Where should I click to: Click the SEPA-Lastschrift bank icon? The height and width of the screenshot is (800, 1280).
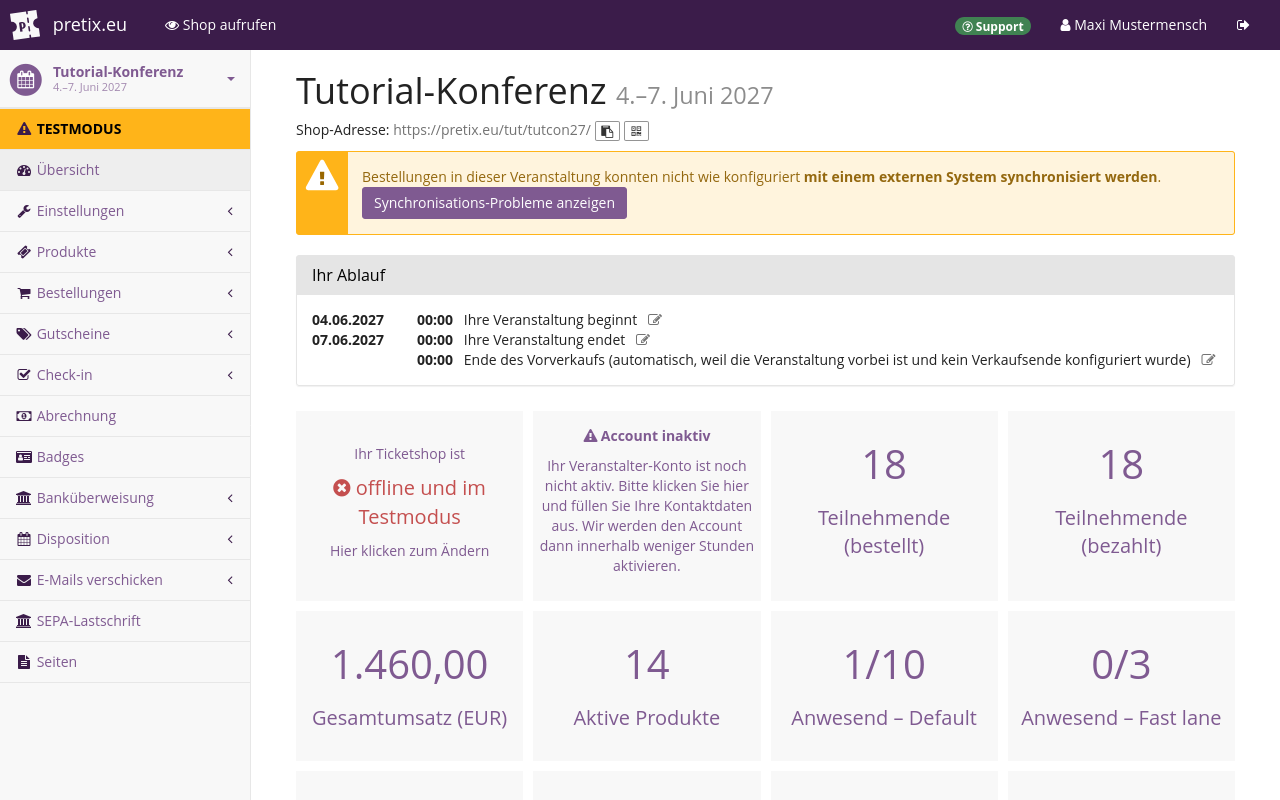(24, 621)
